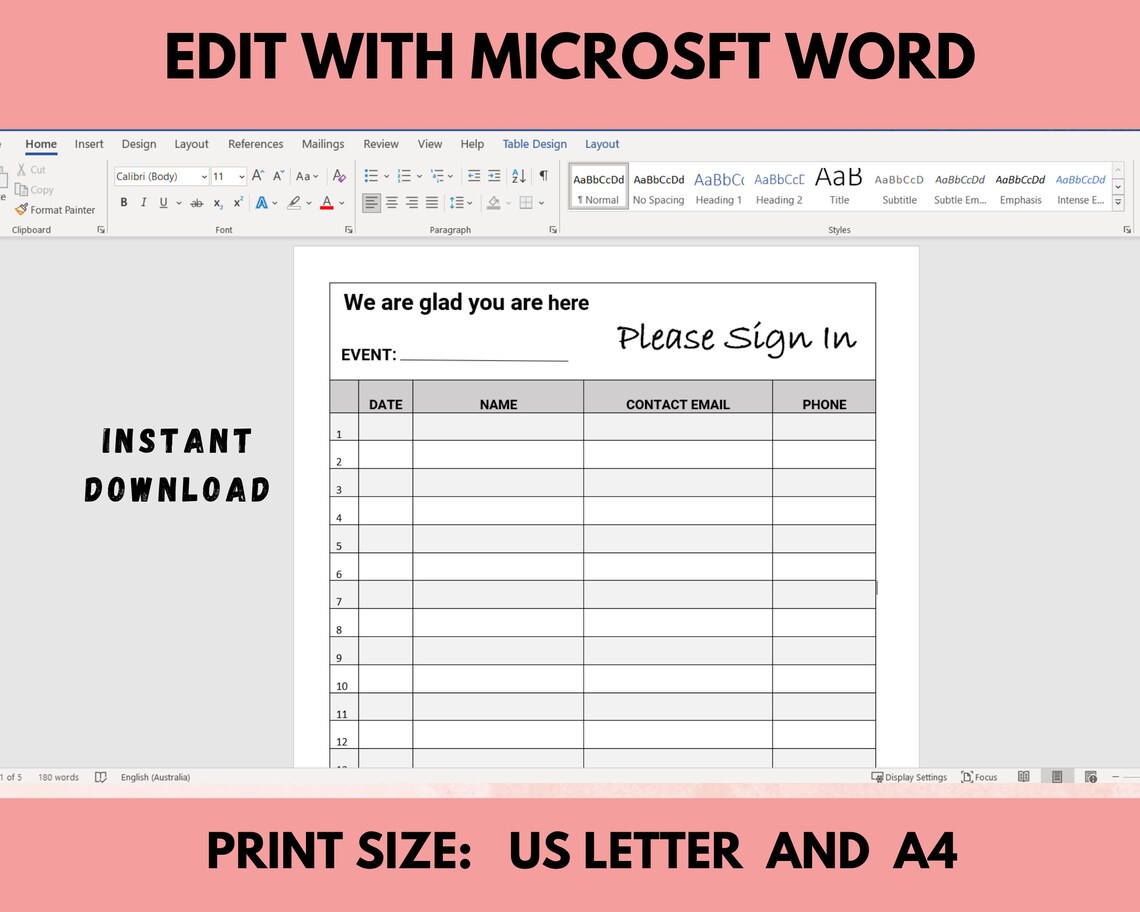
Task: Clear all formatting with the eraser icon
Action: [x=339, y=176]
